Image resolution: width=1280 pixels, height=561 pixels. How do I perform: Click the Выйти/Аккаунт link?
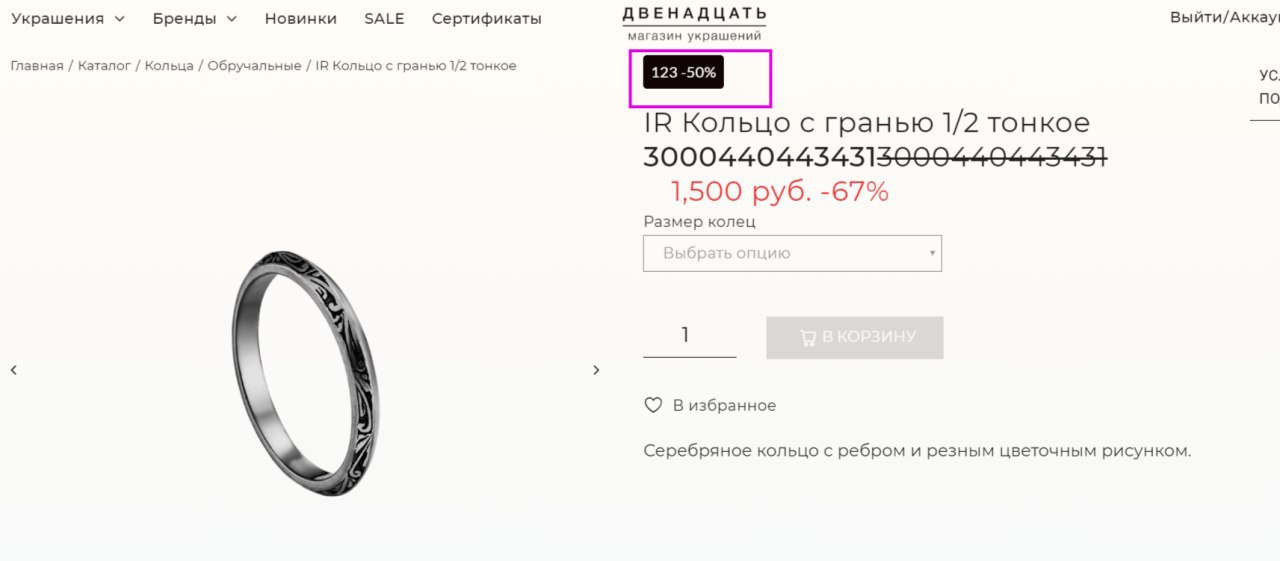coord(1224,17)
